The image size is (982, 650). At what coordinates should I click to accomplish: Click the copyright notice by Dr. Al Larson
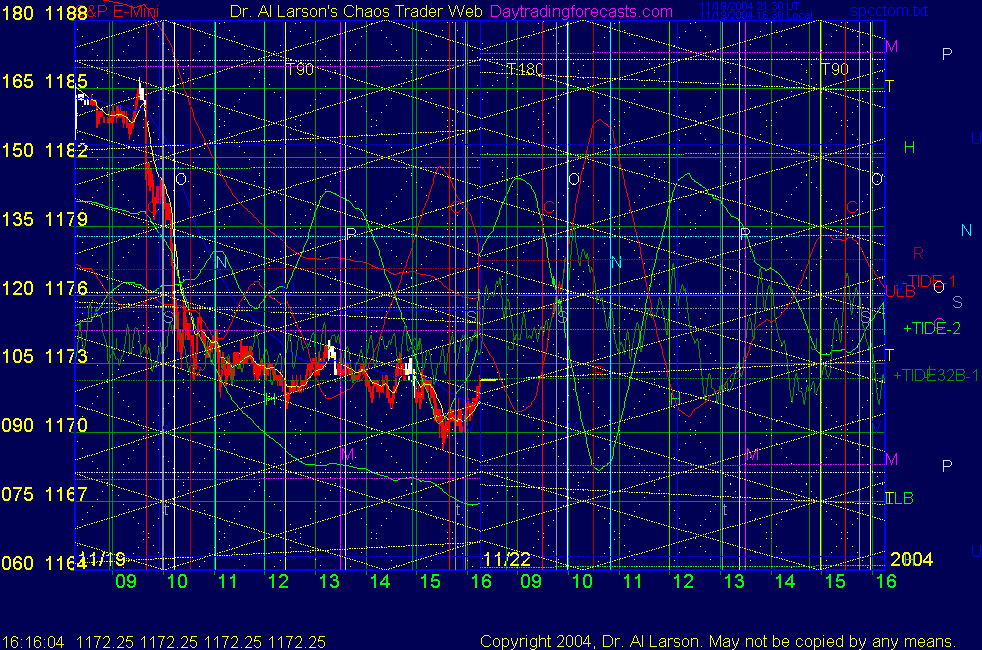coord(718,641)
